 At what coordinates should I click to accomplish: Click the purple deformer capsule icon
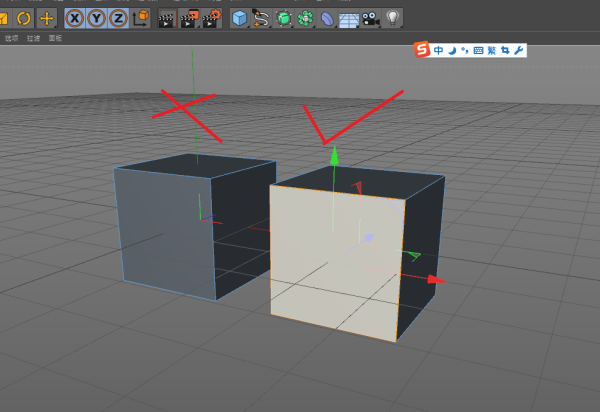click(x=327, y=18)
